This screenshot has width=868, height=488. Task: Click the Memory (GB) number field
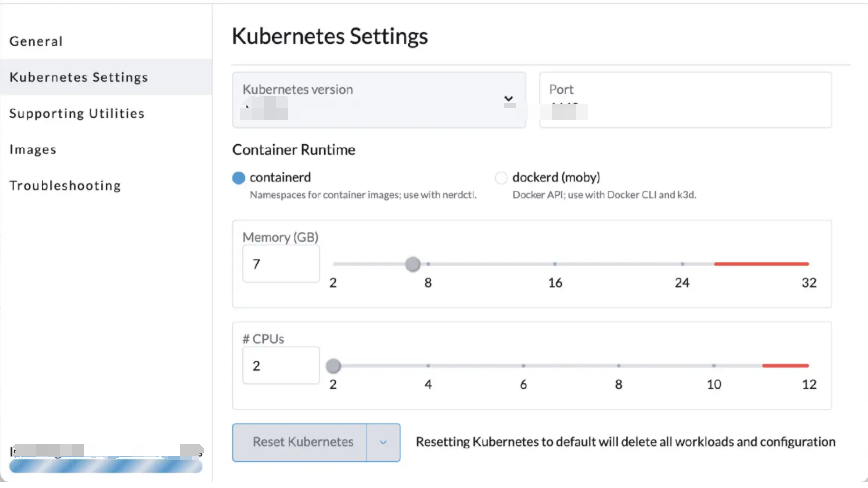280,264
